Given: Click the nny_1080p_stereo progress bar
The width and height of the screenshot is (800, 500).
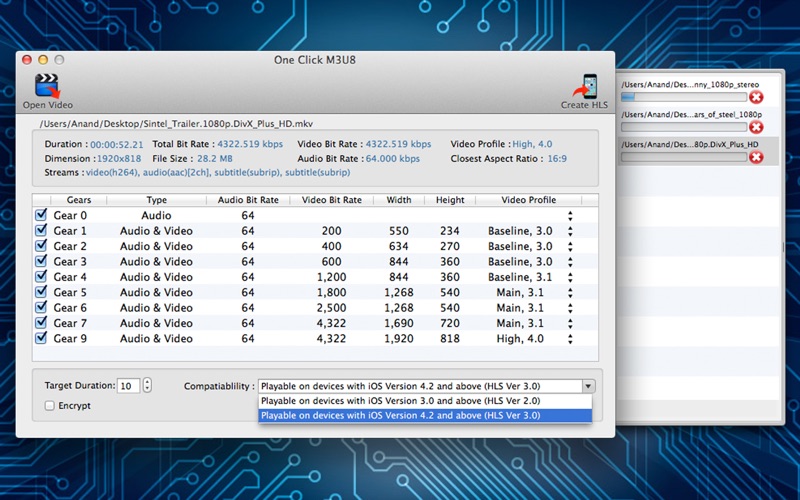Looking at the screenshot, I should pyautogui.click(x=684, y=97).
